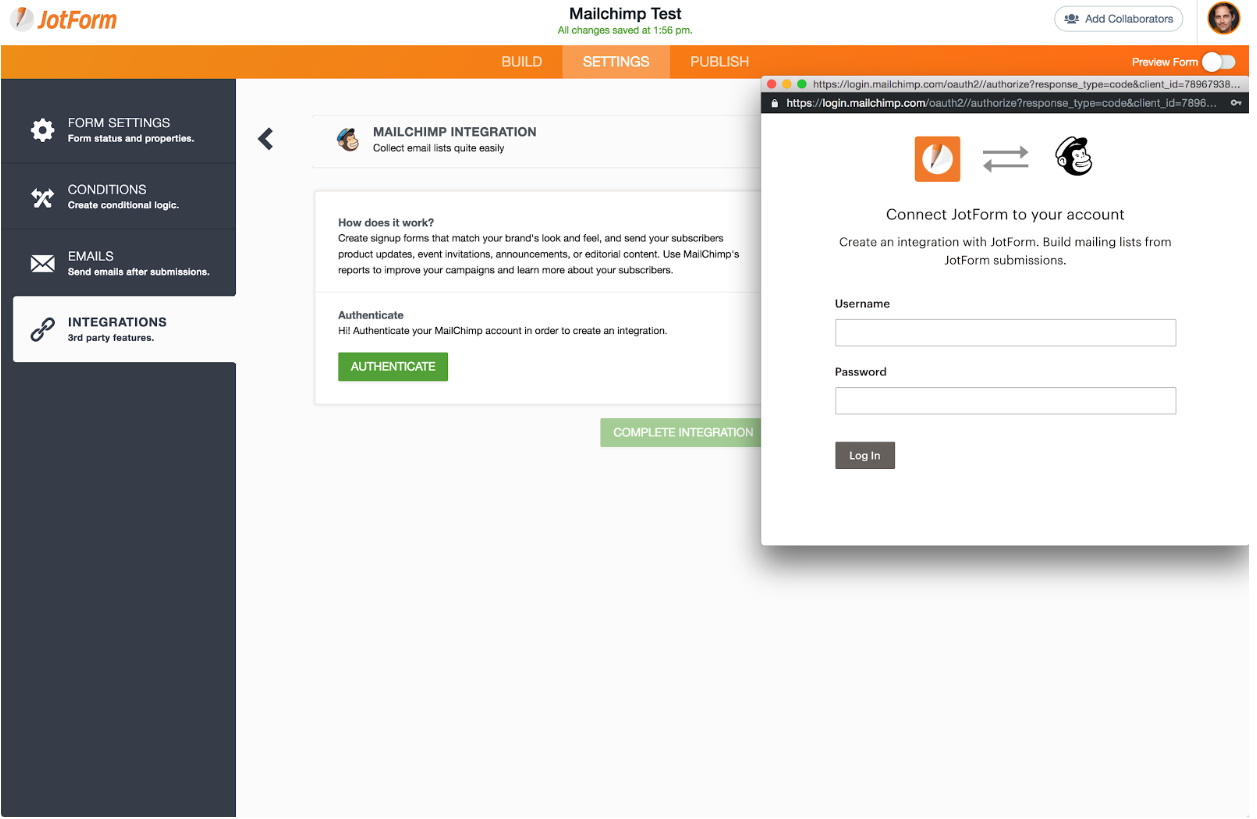
Task: Click the JotForm logo
Action: point(64,19)
